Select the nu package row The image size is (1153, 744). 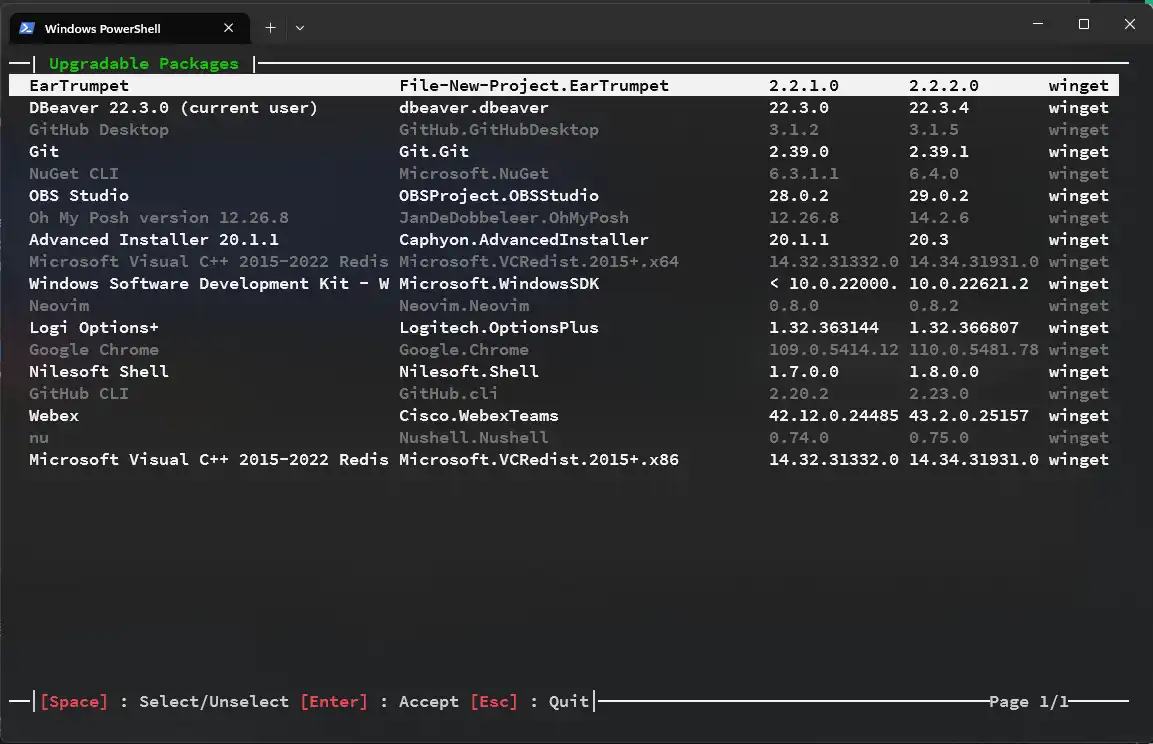(564, 437)
